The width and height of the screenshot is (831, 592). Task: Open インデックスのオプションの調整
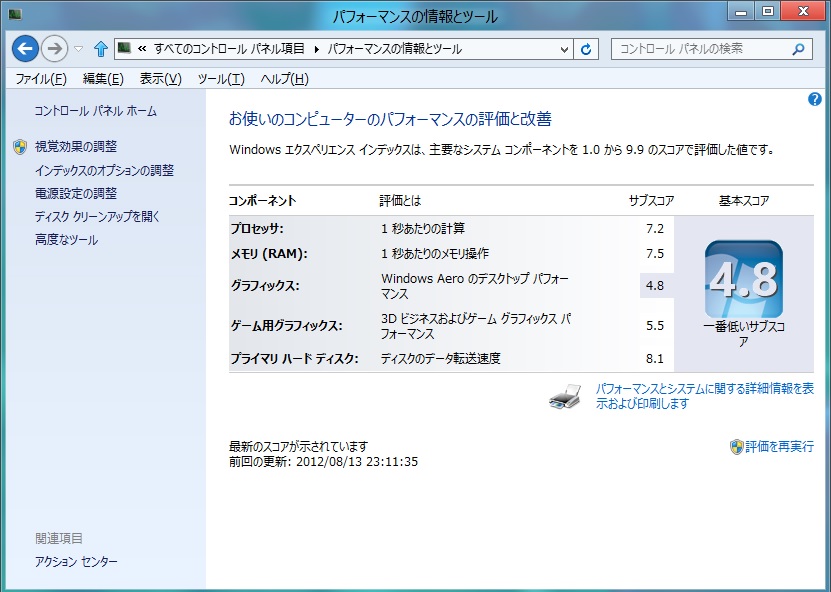[x=104, y=170]
